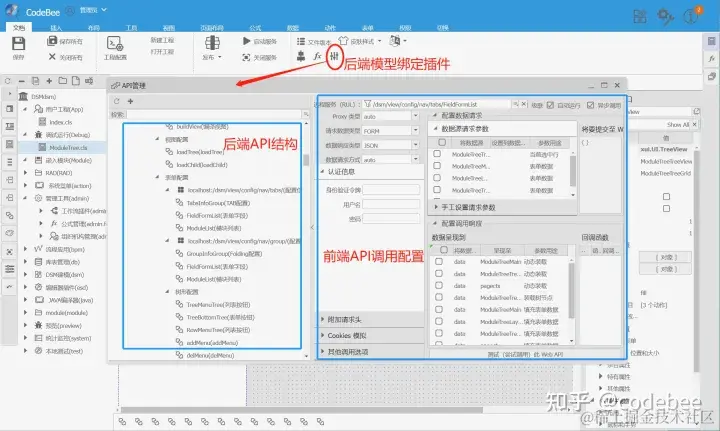Click the file version list icon
The width and height of the screenshot is (720, 431).
click(301, 41)
